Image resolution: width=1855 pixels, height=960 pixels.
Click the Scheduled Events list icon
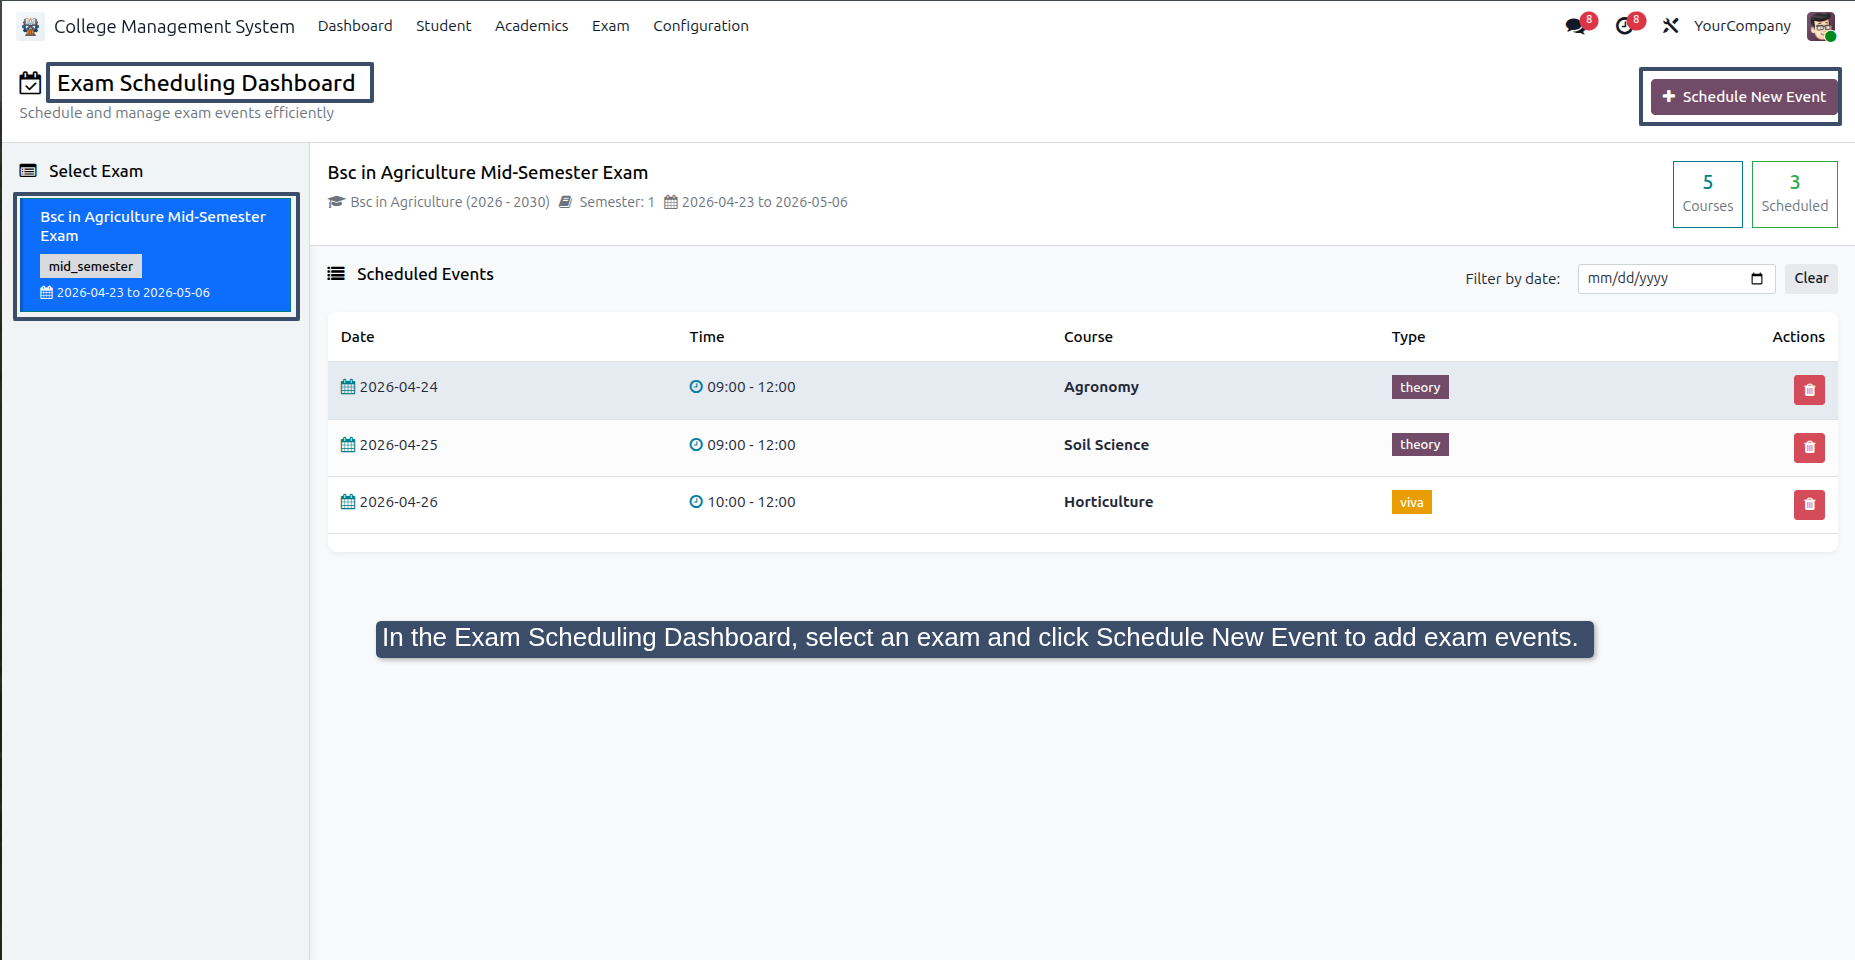tap(336, 274)
